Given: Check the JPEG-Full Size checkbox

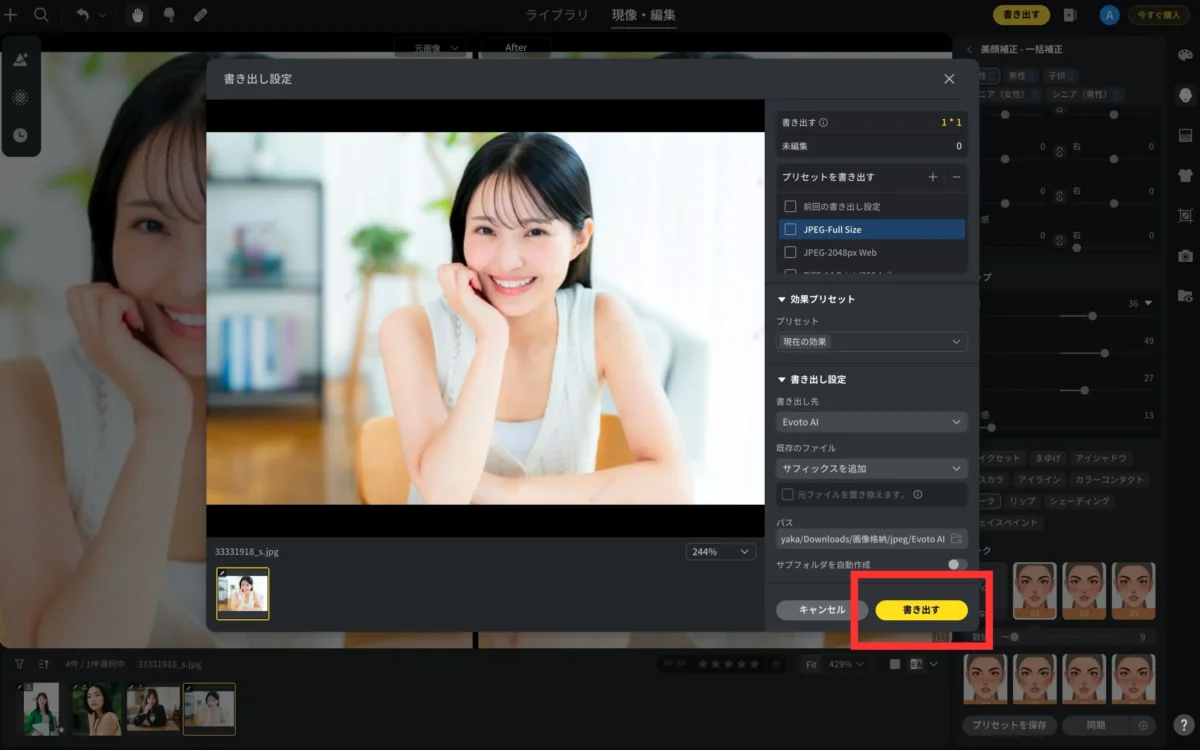Looking at the screenshot, I should point(790,229).
